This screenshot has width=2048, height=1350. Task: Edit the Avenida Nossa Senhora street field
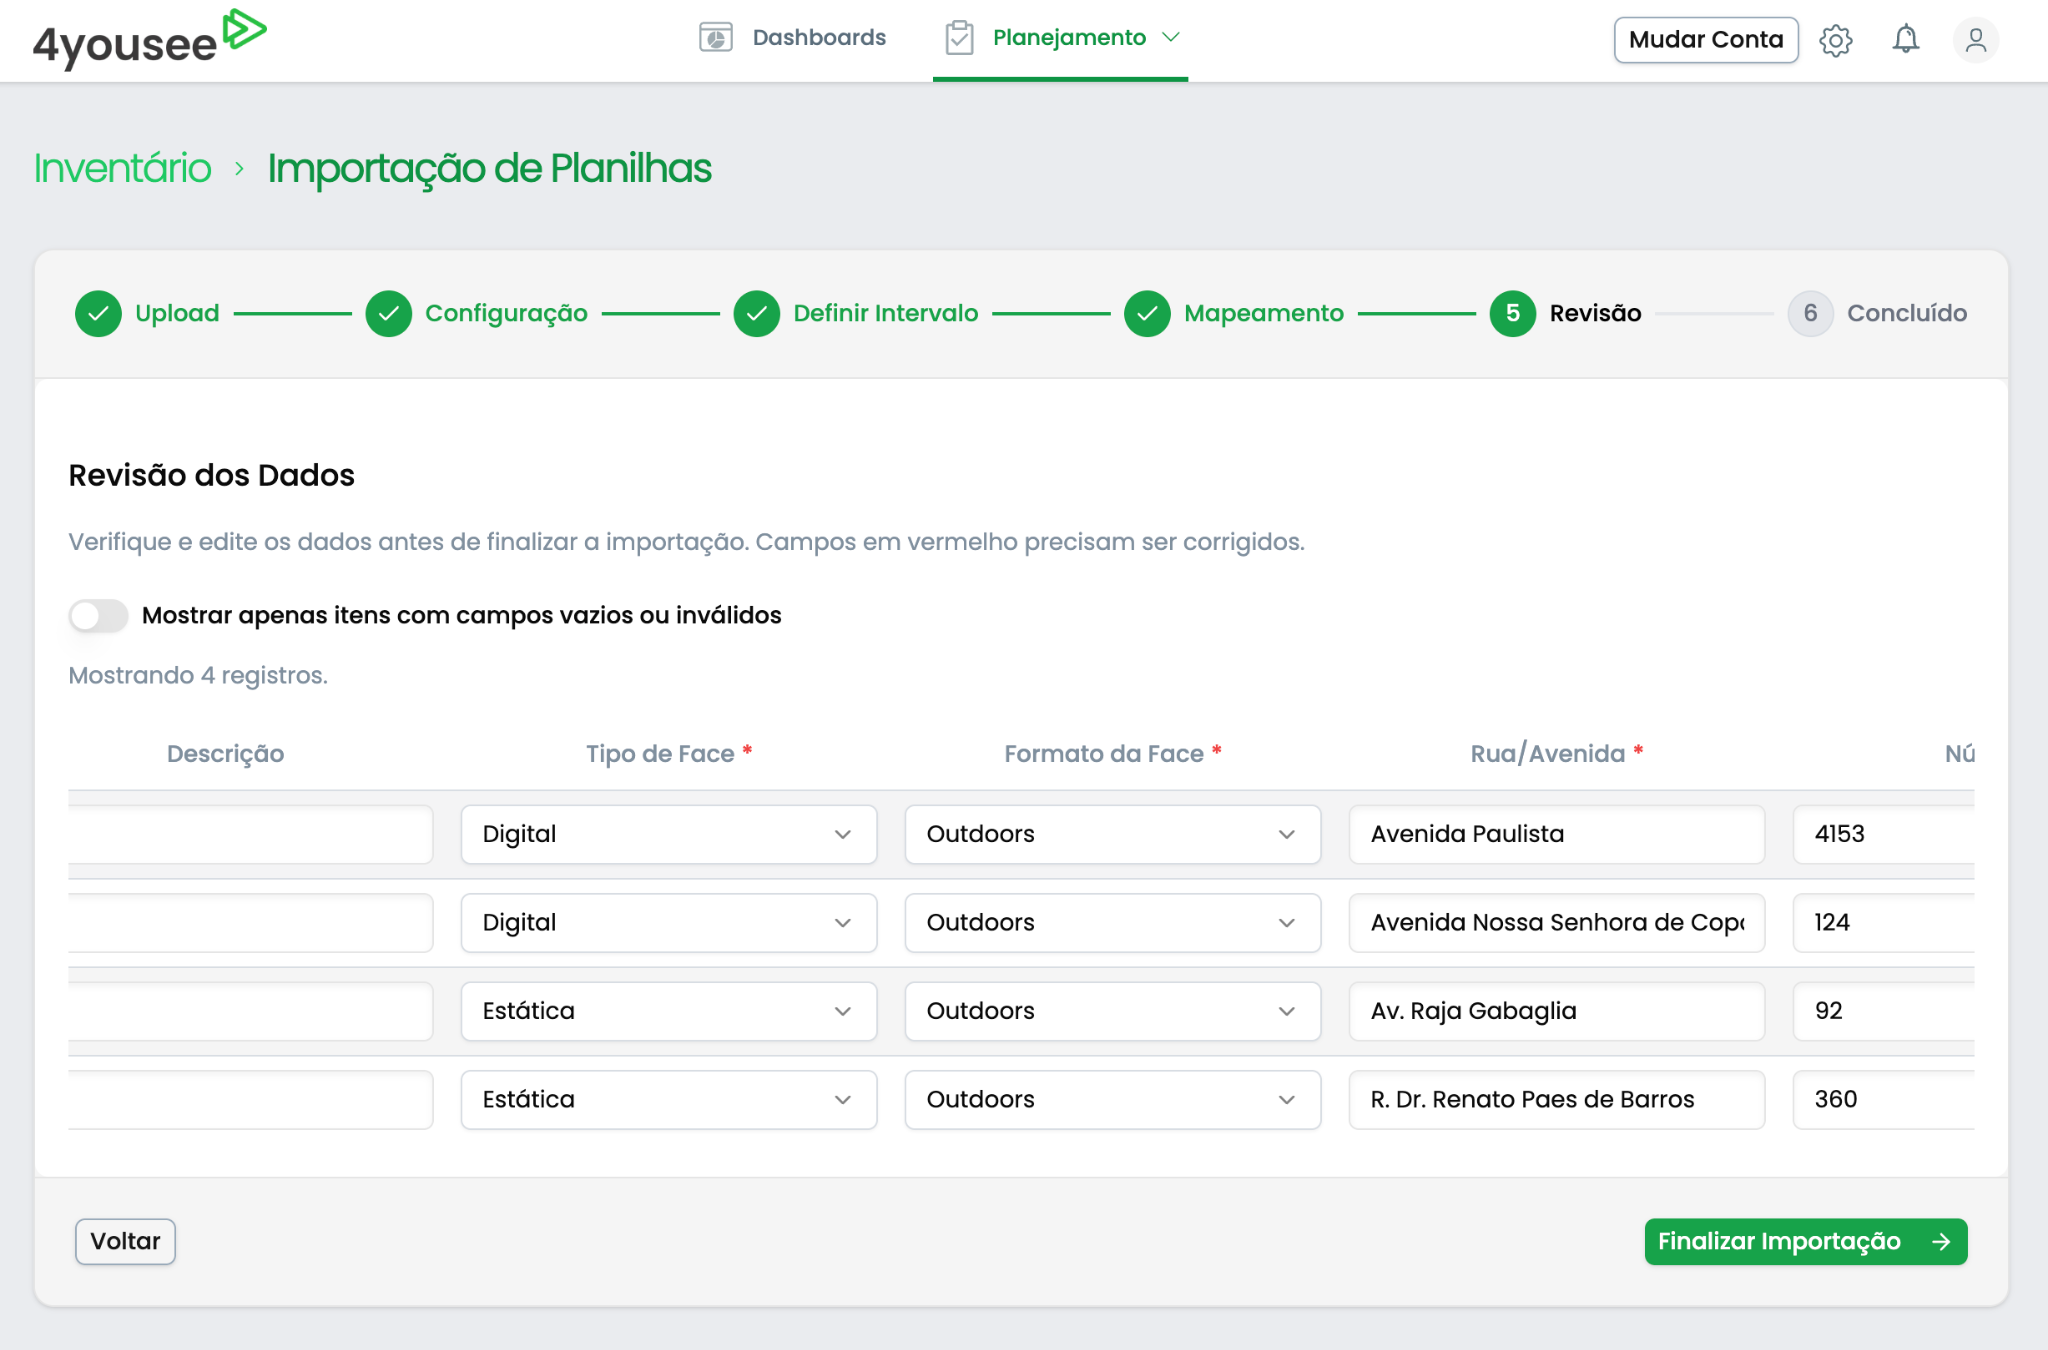[x=1556, y=923]
